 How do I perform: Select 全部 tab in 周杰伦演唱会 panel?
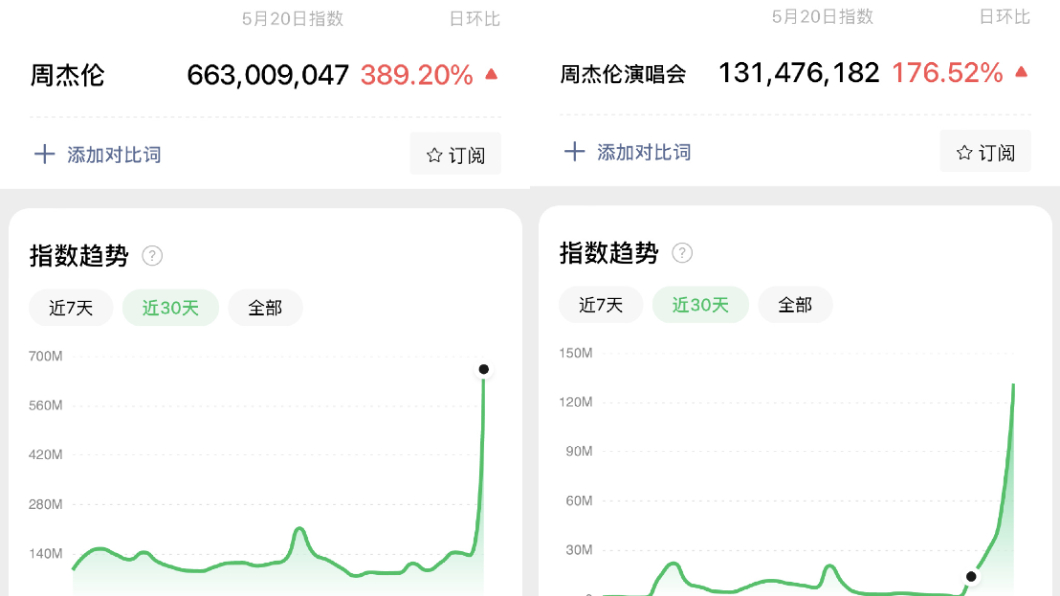(x=795, y=305)
